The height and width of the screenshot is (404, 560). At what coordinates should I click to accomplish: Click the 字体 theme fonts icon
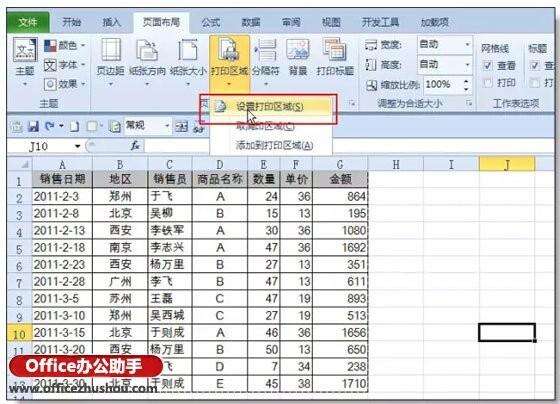coord(50,65)
